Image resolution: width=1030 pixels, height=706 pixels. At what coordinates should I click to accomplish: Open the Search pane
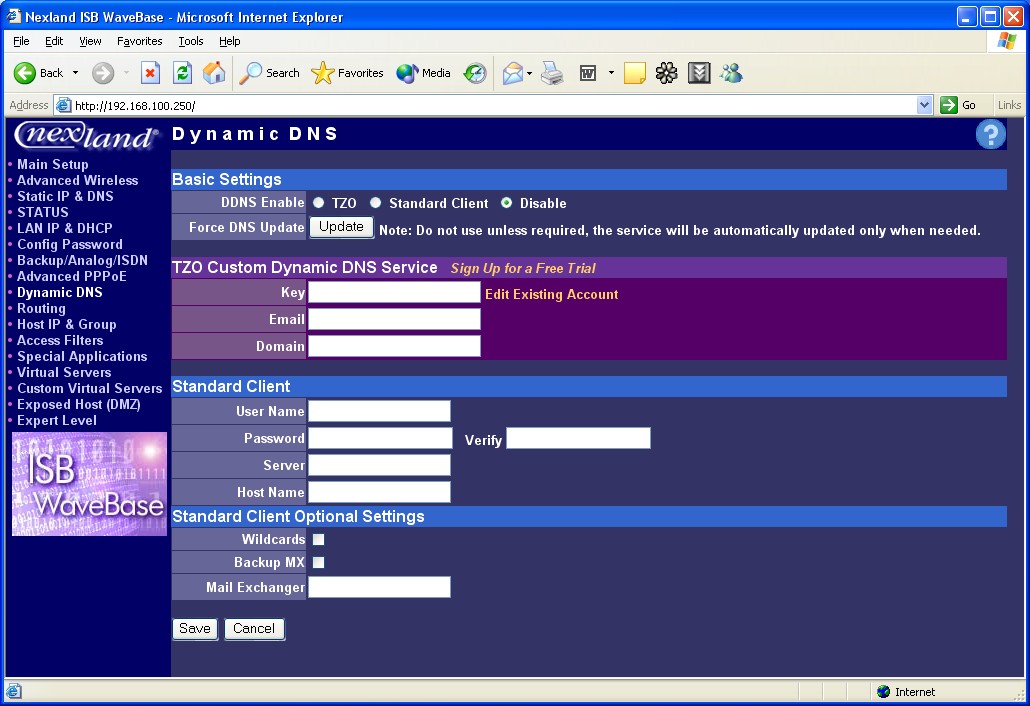pos(269,73)
